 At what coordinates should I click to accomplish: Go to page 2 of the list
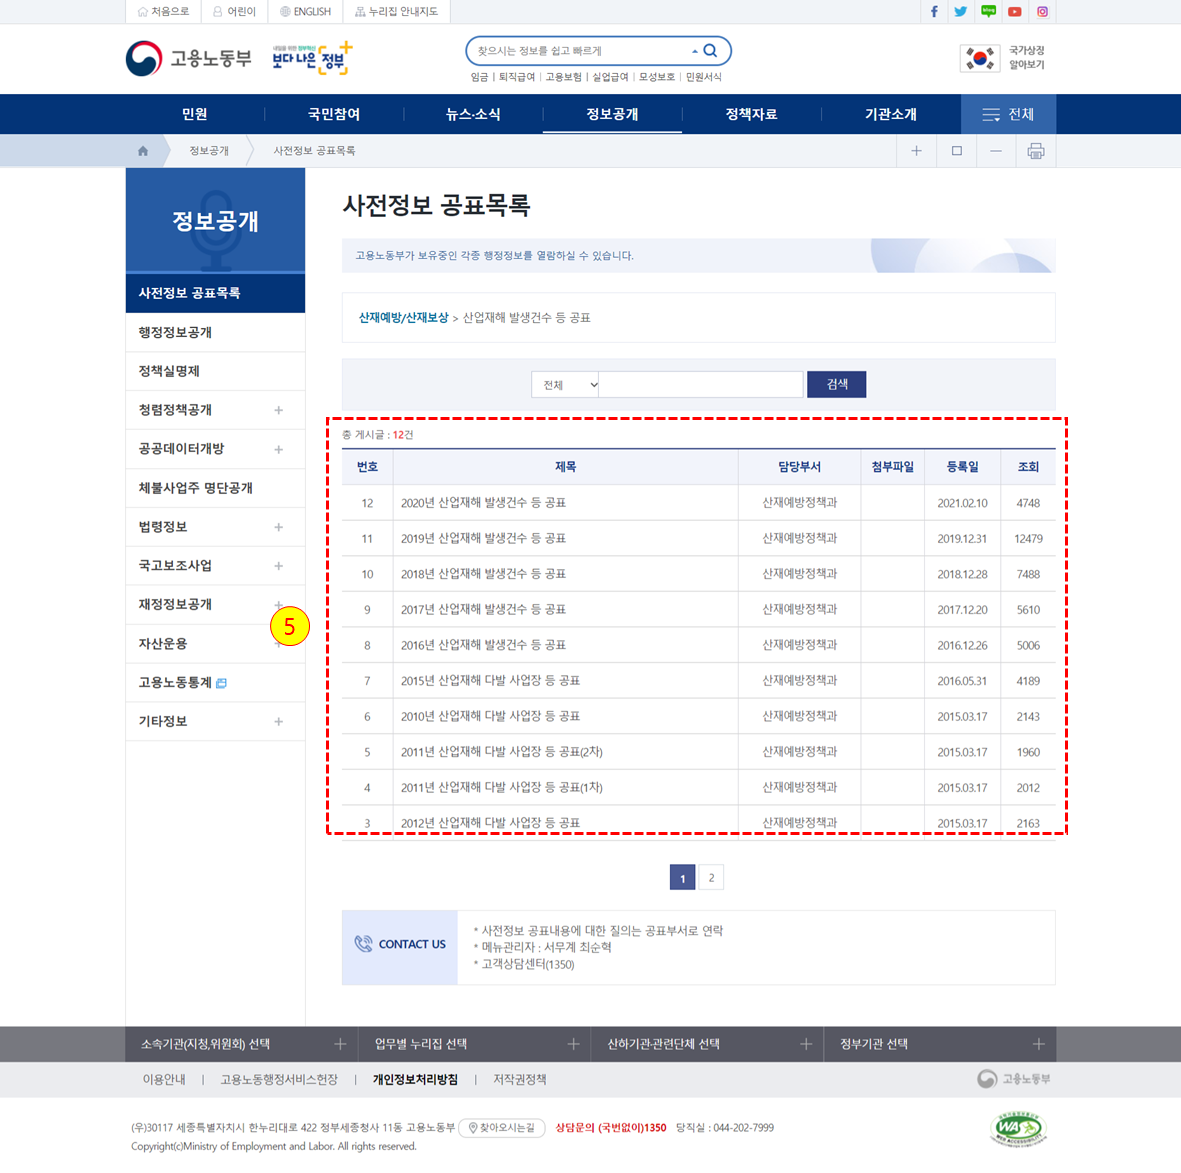711,878
